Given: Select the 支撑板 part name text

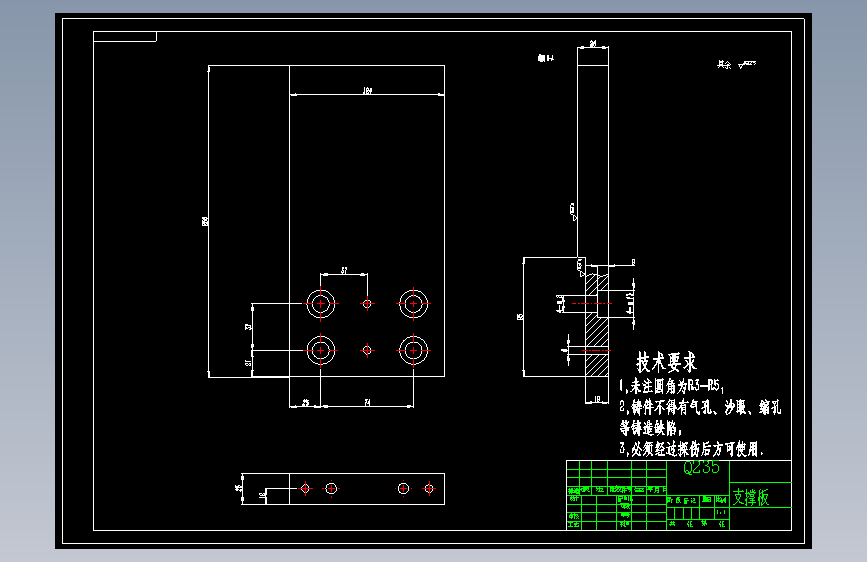Looking at the screenshot, I should point(751,497).
